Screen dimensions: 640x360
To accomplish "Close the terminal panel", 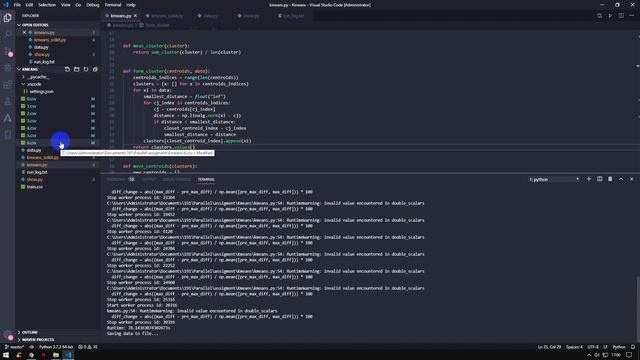I will tap(631, 179).
